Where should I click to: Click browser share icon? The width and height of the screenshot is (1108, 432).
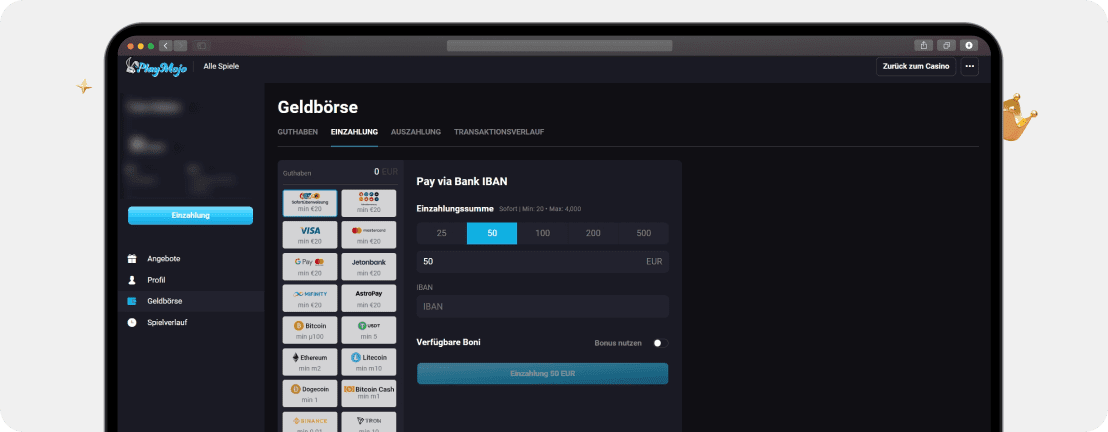pyautogui.click(x=924, y=45)
